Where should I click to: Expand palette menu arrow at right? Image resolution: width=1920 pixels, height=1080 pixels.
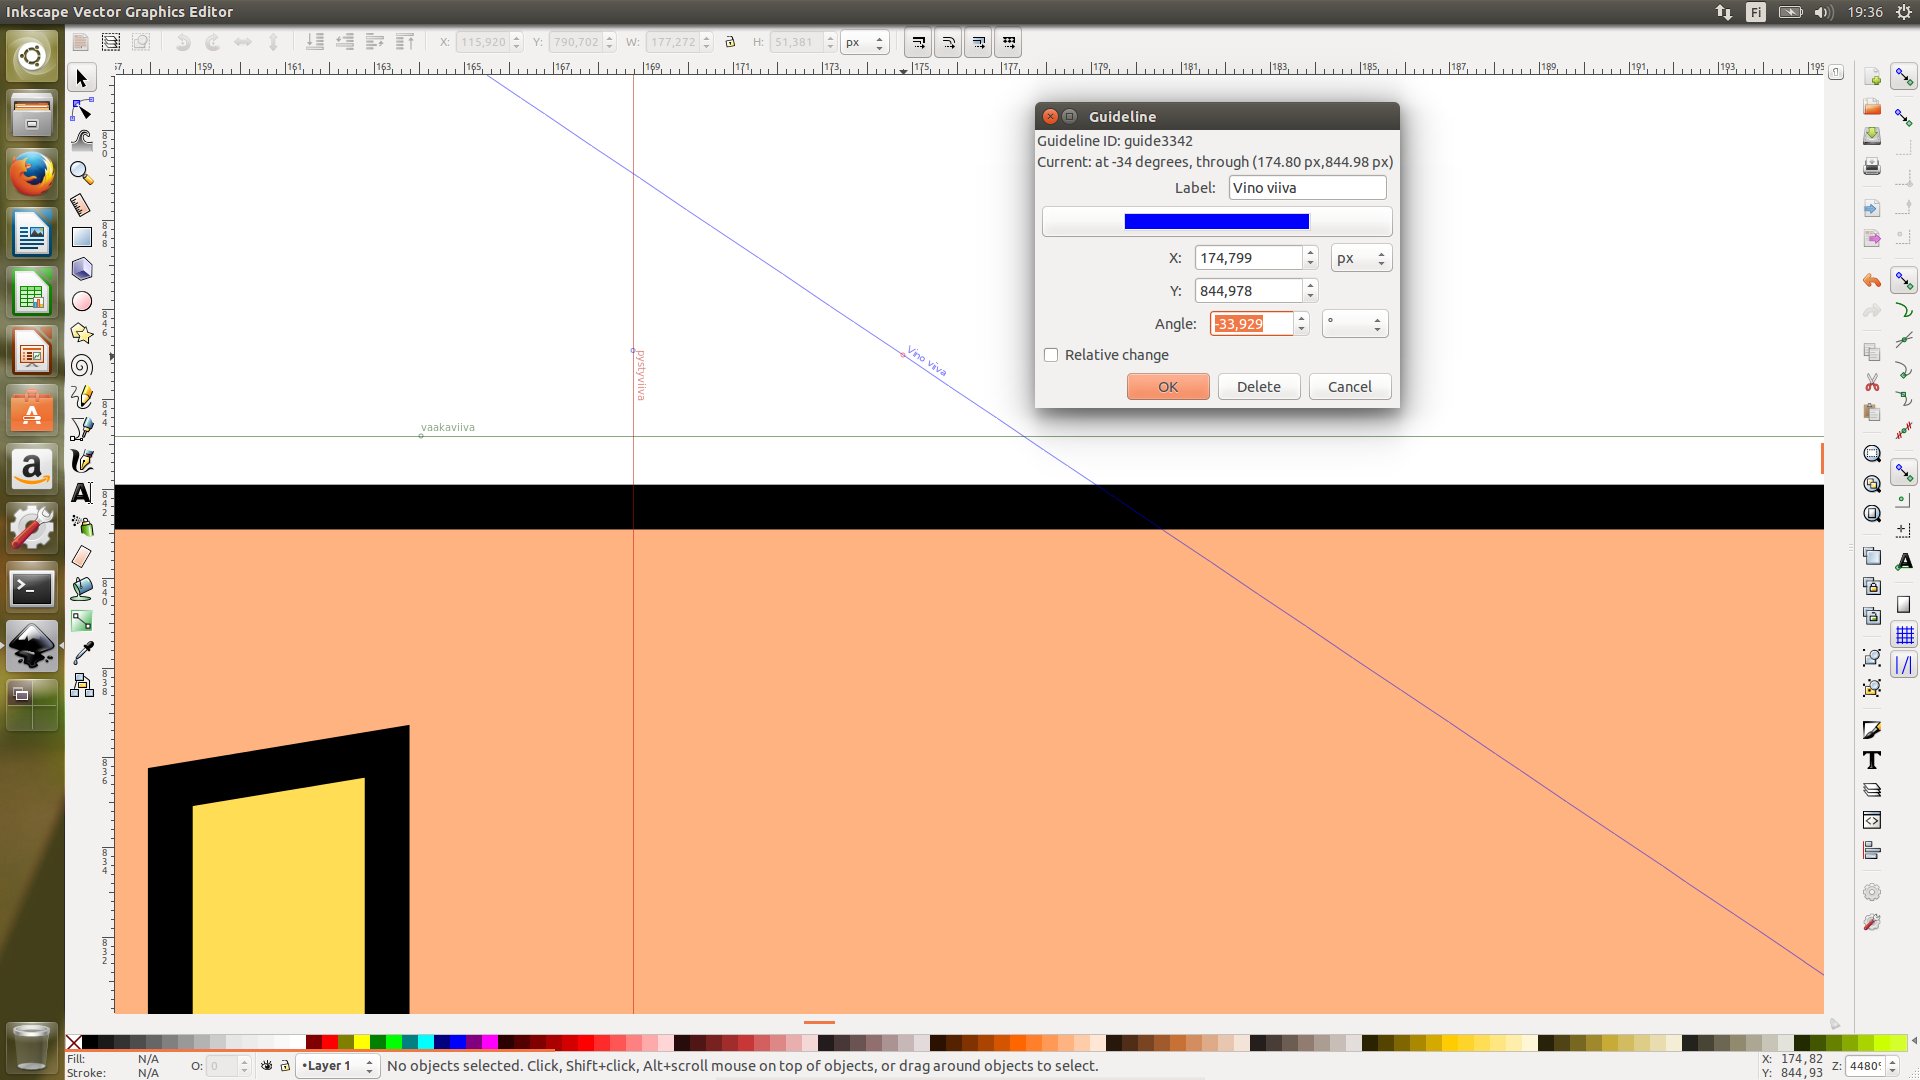point(1913,1042)
